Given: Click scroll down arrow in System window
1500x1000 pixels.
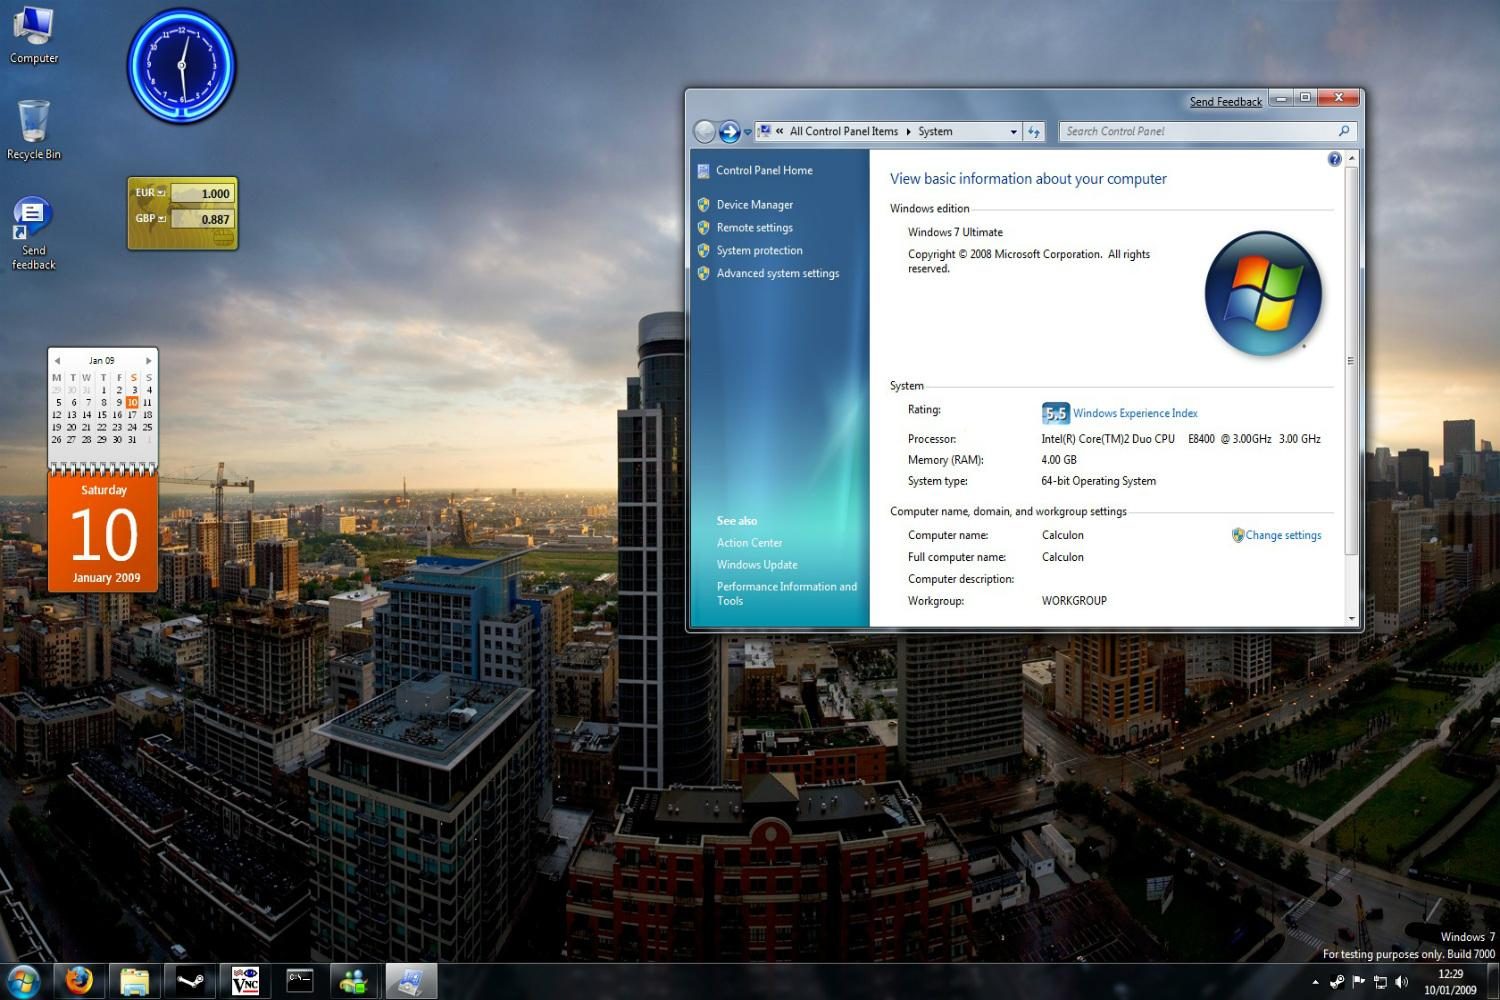Looking at the screenshot, I should coord(1351,619).
